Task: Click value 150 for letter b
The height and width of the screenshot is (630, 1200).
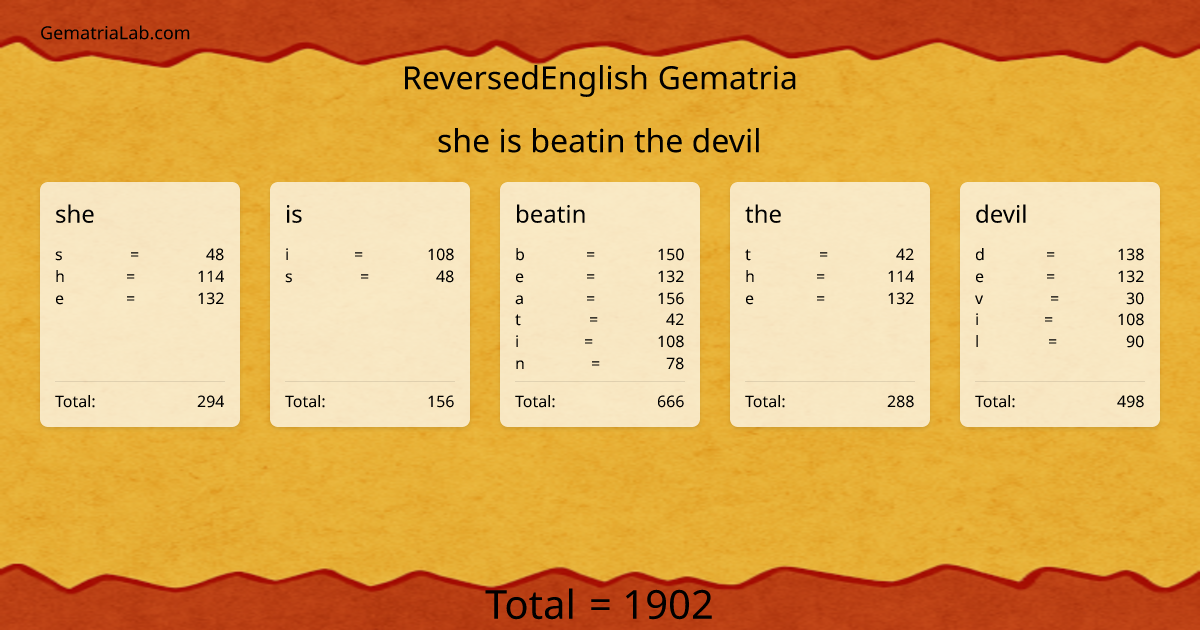Action: click(671, 255)
